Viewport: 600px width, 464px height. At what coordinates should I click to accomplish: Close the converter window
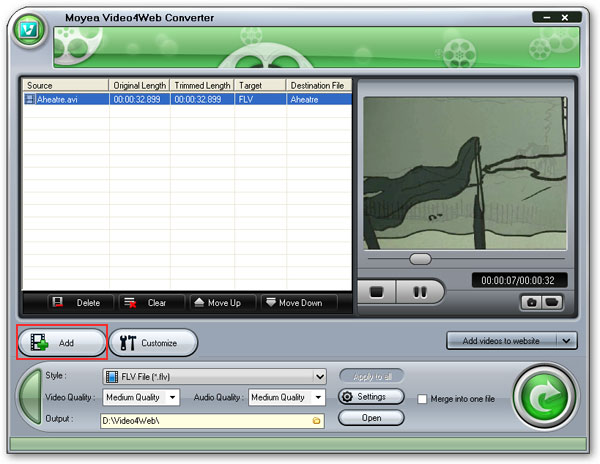pyautogui.click(x=565, y=17)
